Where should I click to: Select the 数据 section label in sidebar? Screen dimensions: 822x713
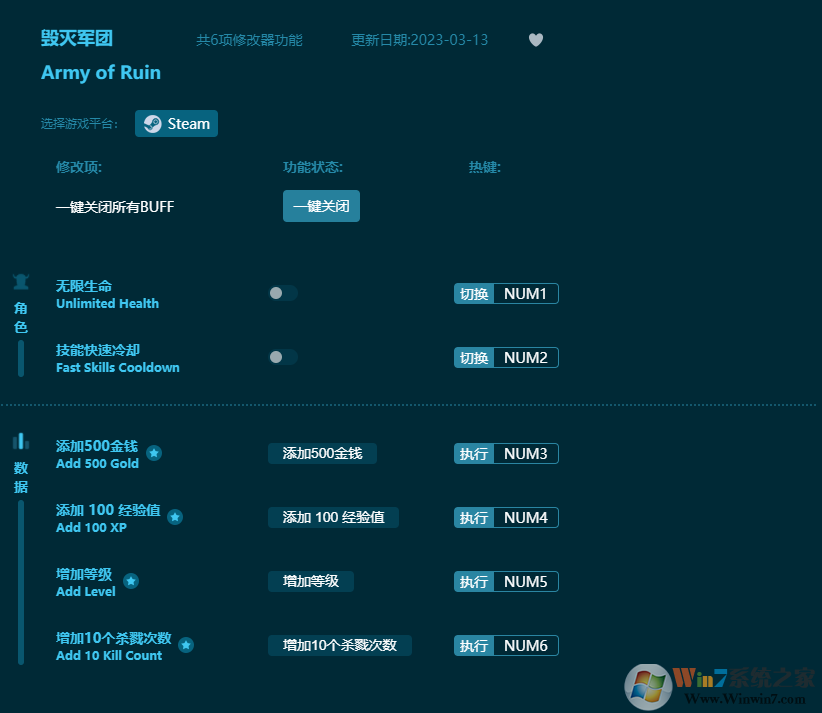click(x=20, y=477)
